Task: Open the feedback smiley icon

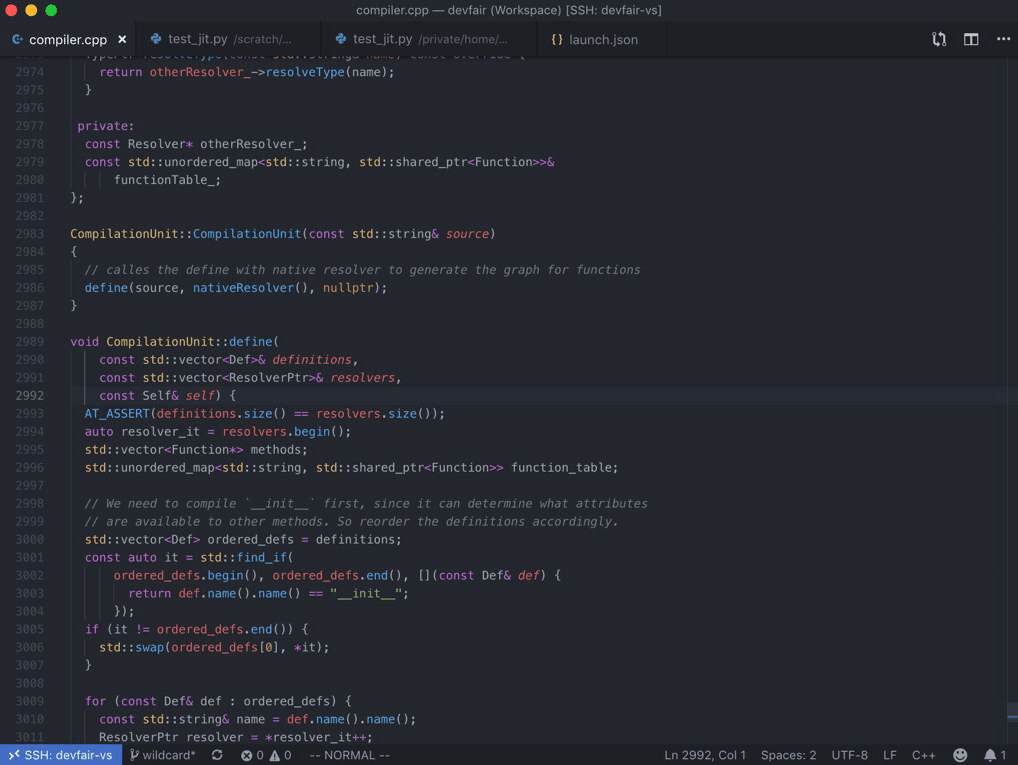Action: click(x=960, y=755)
